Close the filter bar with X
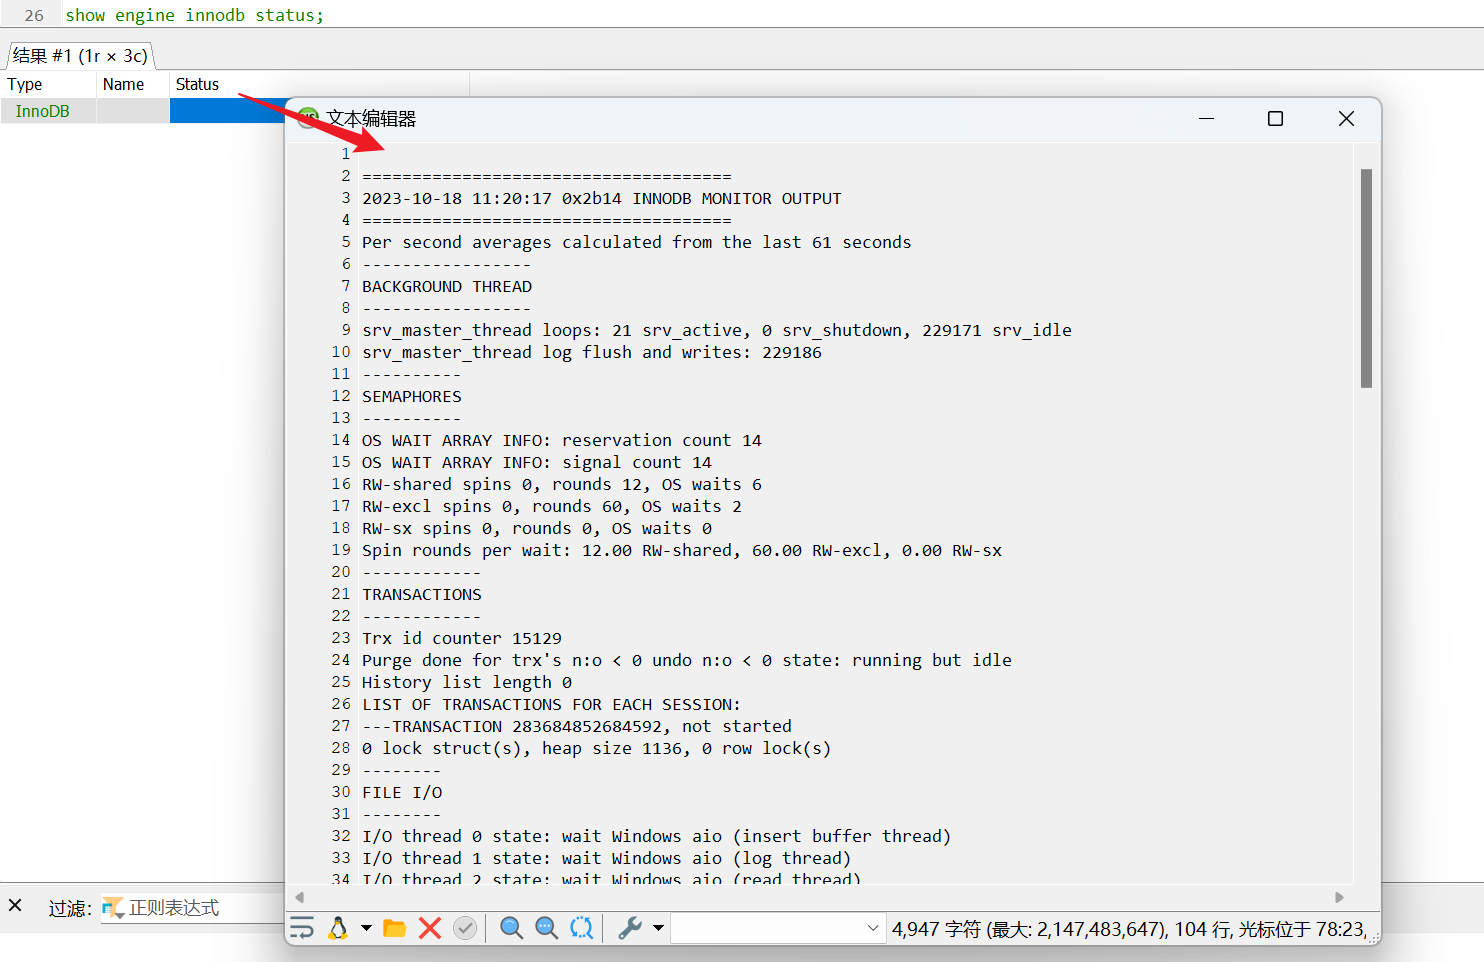1484x962 pixels. coord(15,905)
